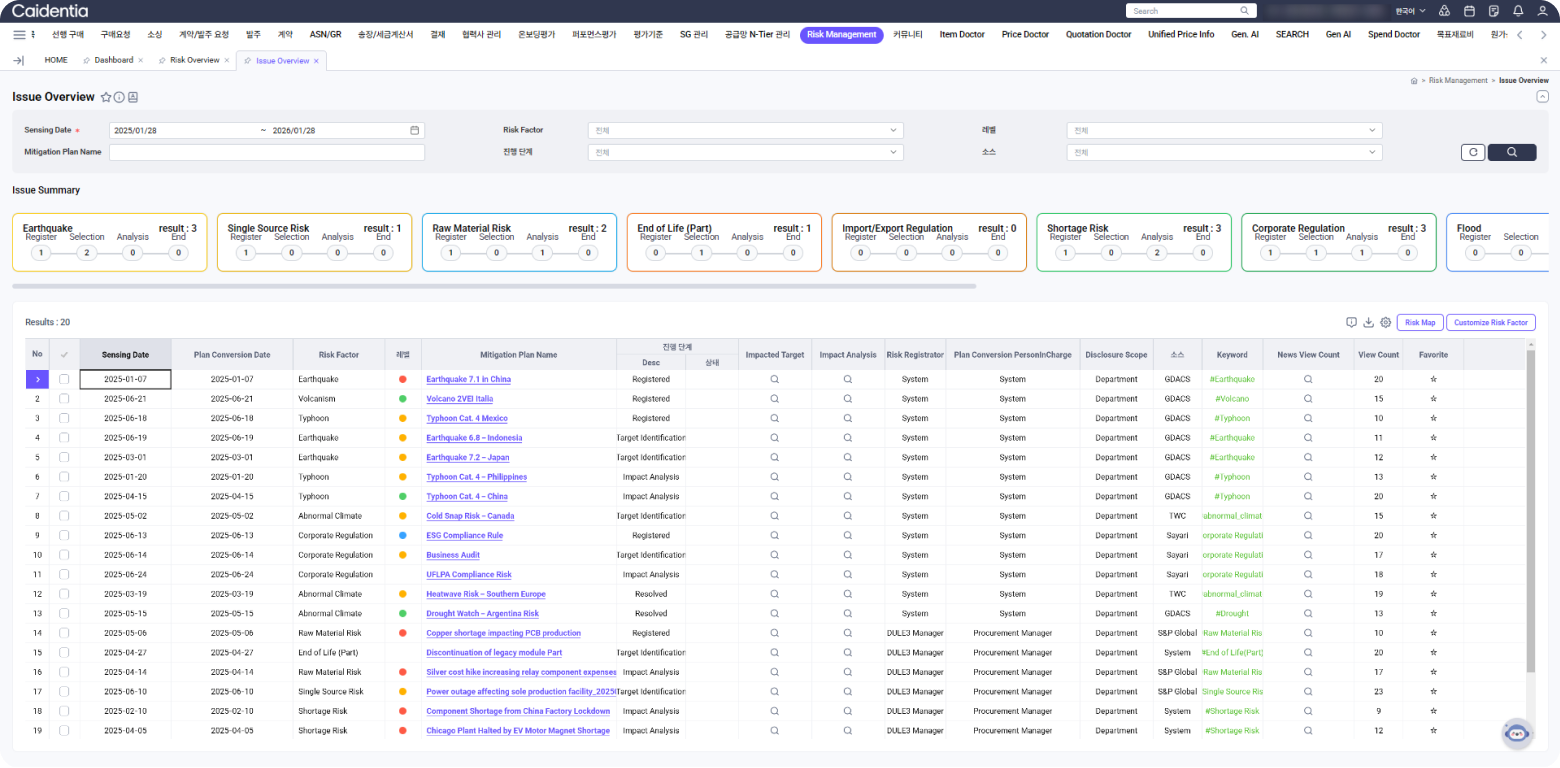Open the Price Doctor menu
The image size is (1560, 768).
coord(1025,34)
